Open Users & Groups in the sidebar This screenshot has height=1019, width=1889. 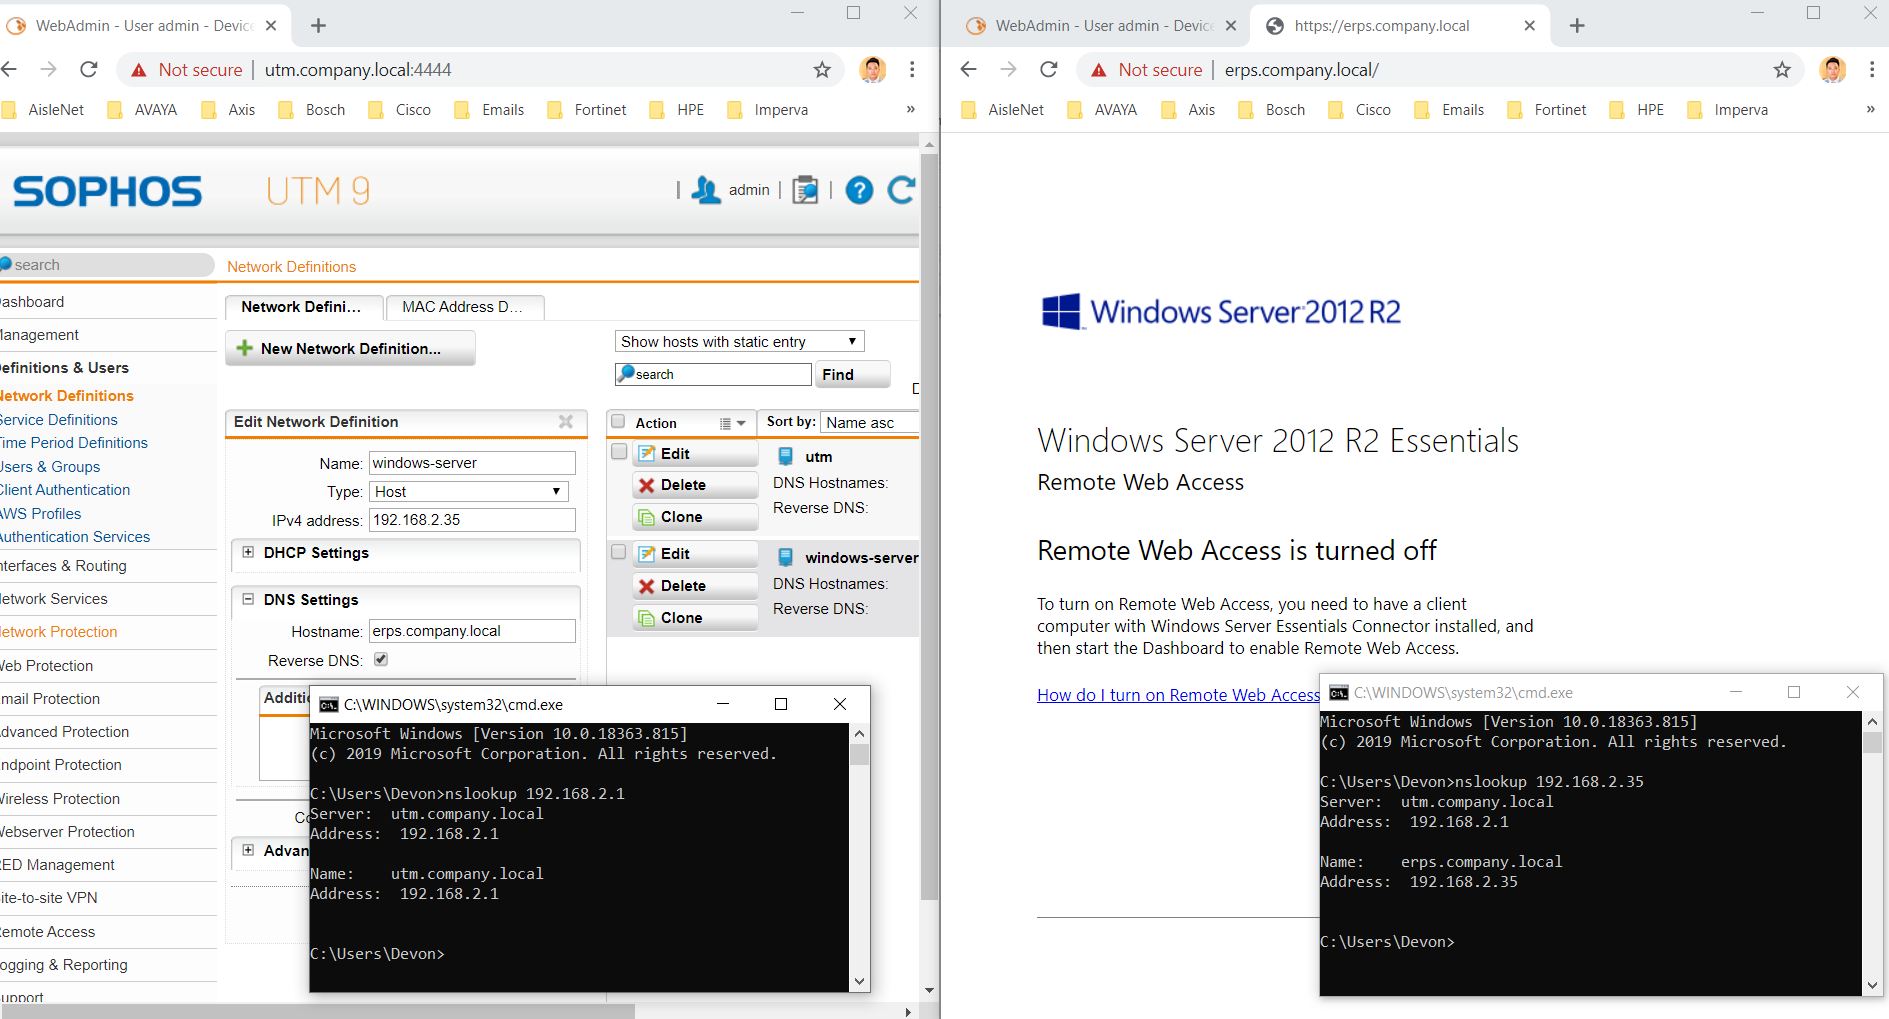point(50,467)
